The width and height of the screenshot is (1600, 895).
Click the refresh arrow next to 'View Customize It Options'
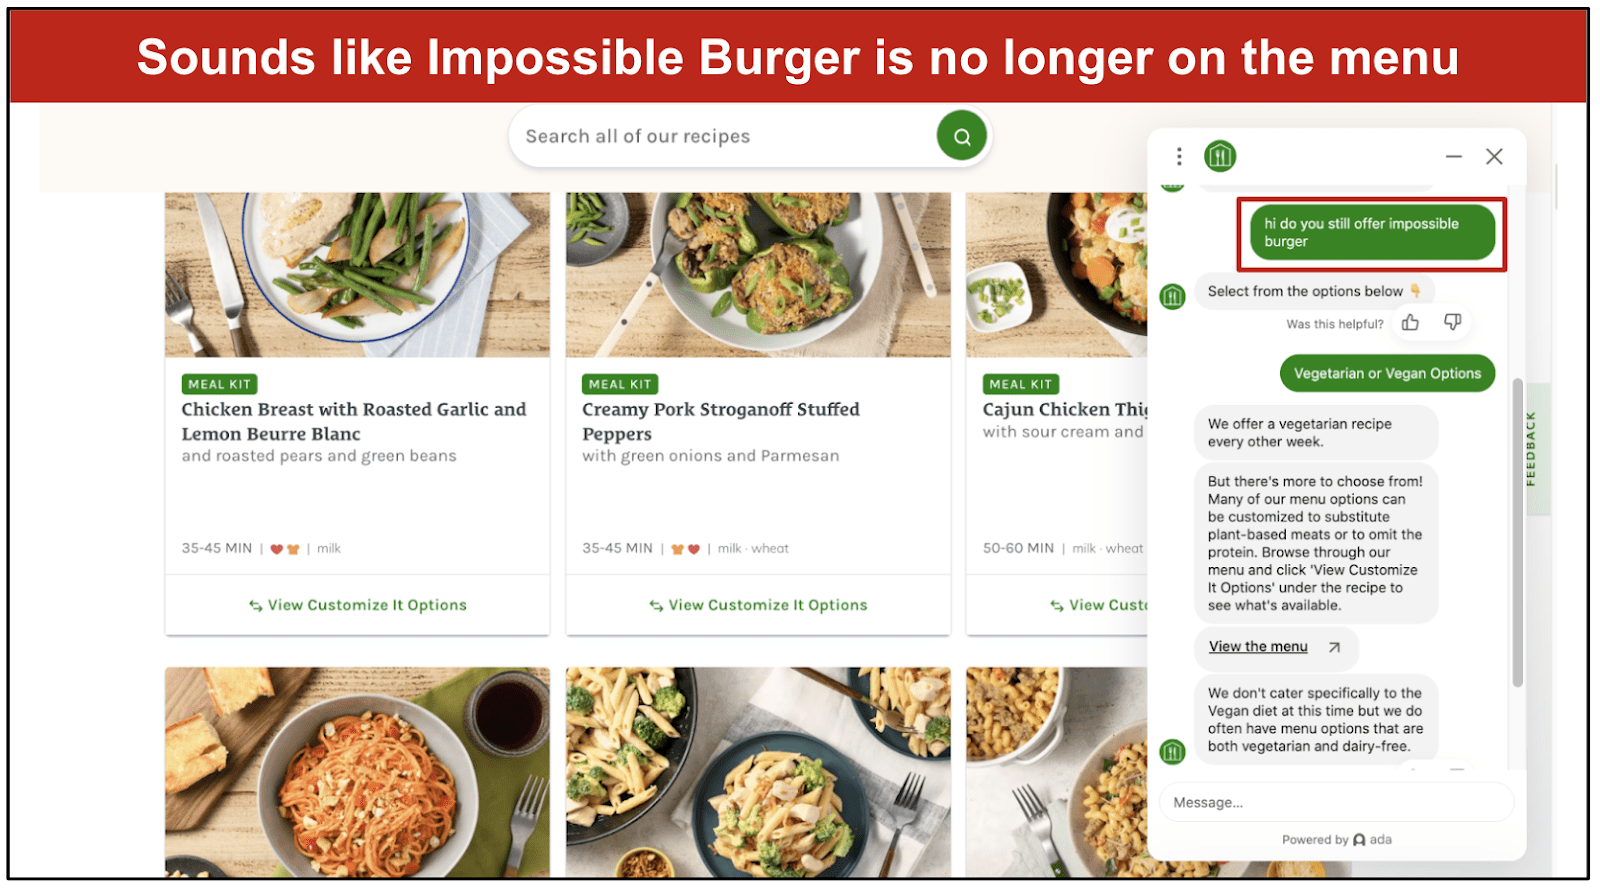point(656,605)
